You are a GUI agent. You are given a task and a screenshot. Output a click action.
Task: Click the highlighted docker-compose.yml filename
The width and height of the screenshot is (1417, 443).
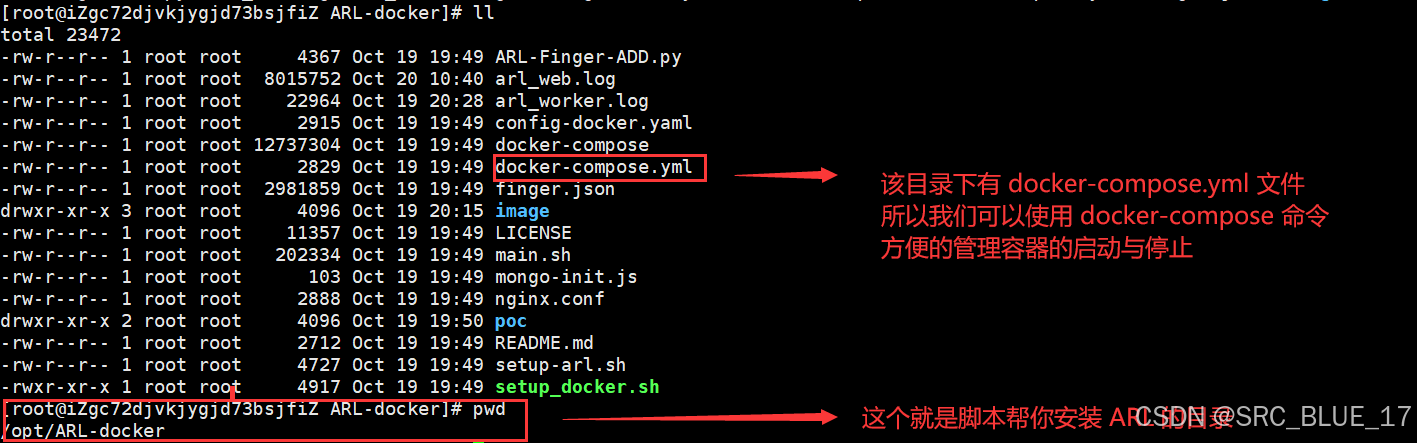click(594, 167)
